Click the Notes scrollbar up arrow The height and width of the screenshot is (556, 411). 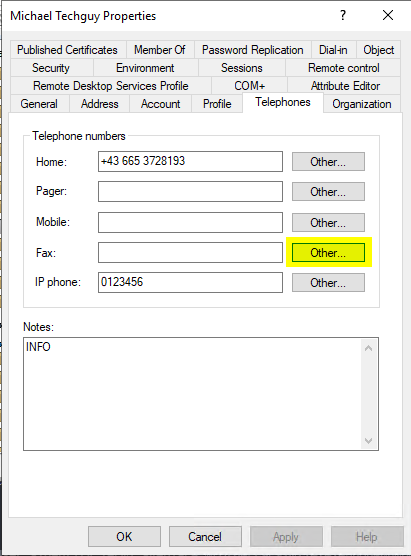(x=368, y=348)
